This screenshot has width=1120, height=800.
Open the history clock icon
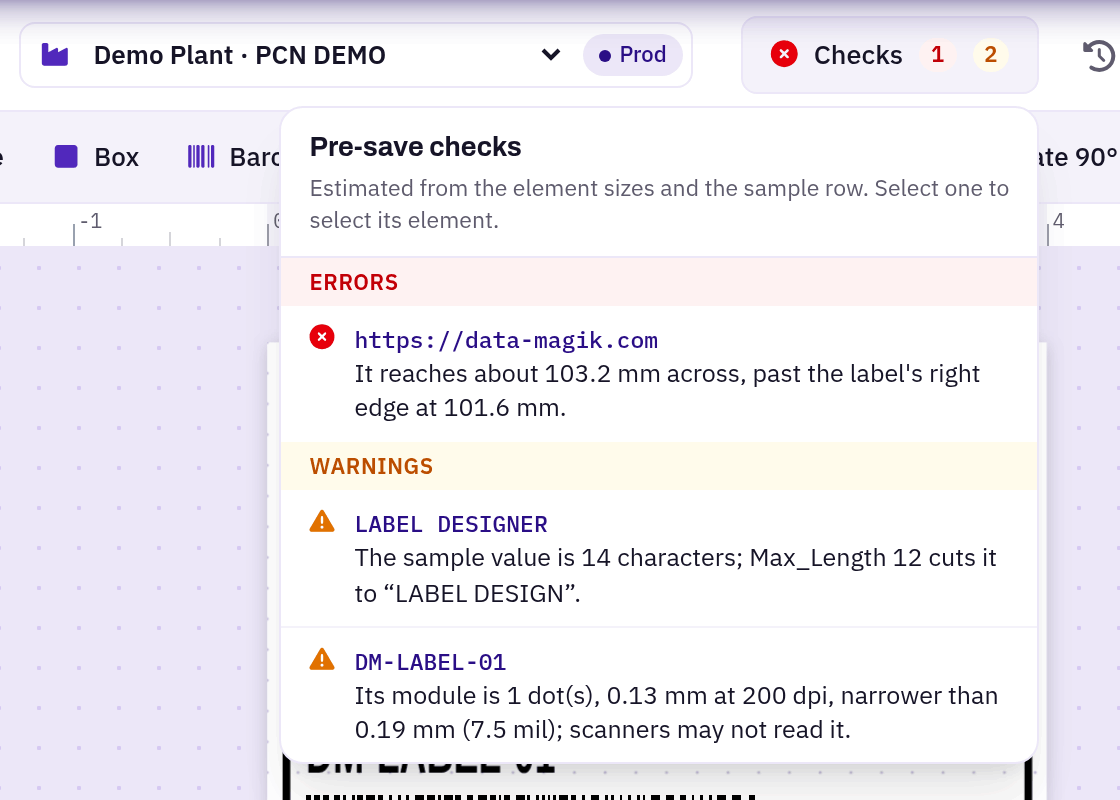(1099, 56)
